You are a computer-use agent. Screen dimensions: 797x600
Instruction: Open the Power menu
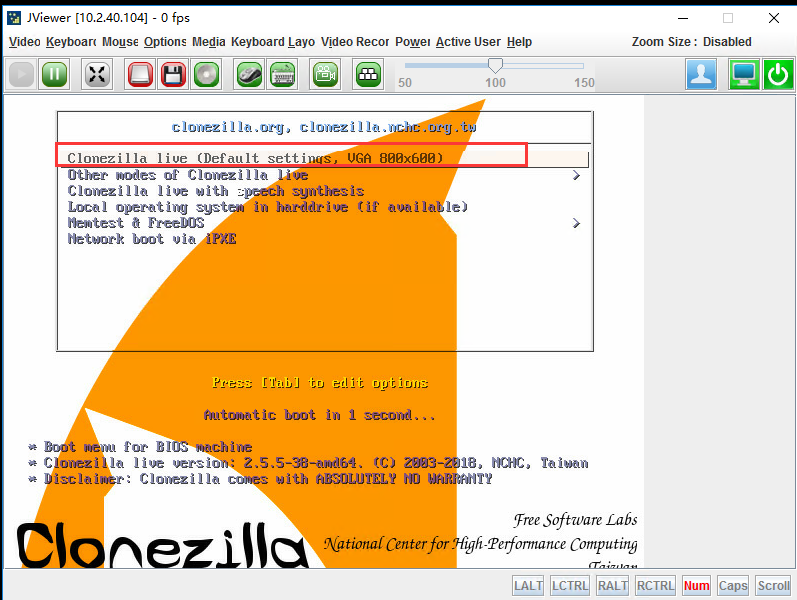pos(413,42)
